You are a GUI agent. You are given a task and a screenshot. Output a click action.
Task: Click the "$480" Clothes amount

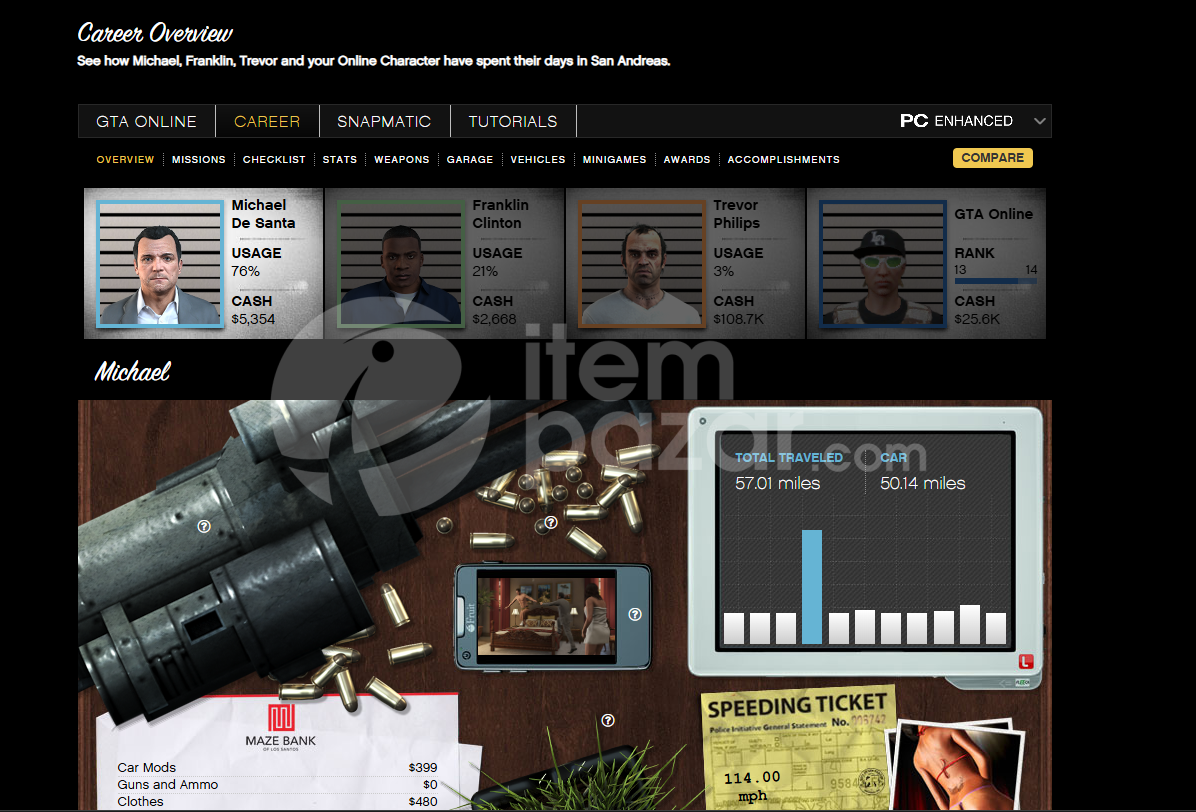(423, 801)
